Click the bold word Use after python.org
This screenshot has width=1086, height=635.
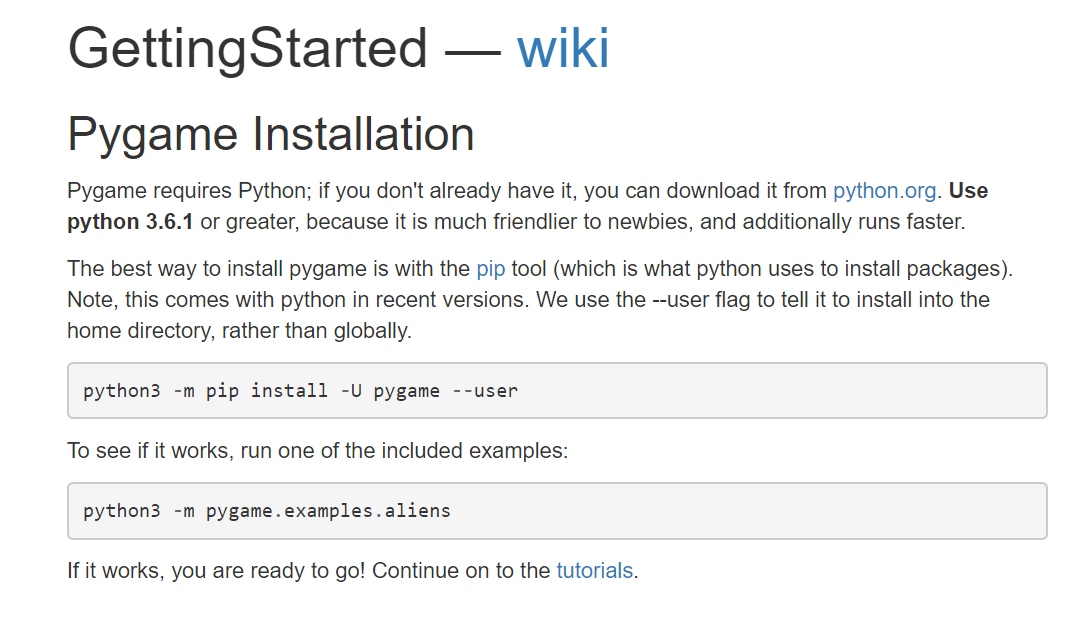(x=968, y=190)
